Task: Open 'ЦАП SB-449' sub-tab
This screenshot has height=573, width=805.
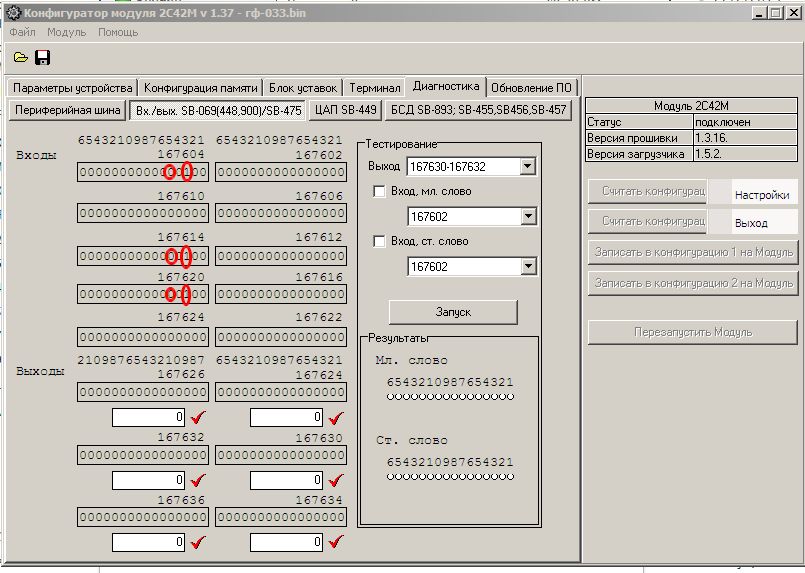Action: [346, 110]
